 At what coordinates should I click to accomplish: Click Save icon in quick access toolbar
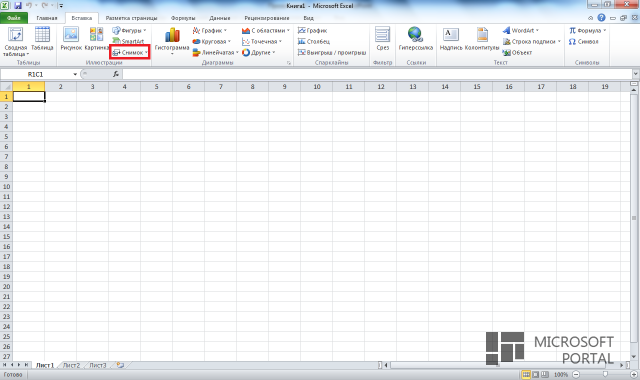point(18,6)
